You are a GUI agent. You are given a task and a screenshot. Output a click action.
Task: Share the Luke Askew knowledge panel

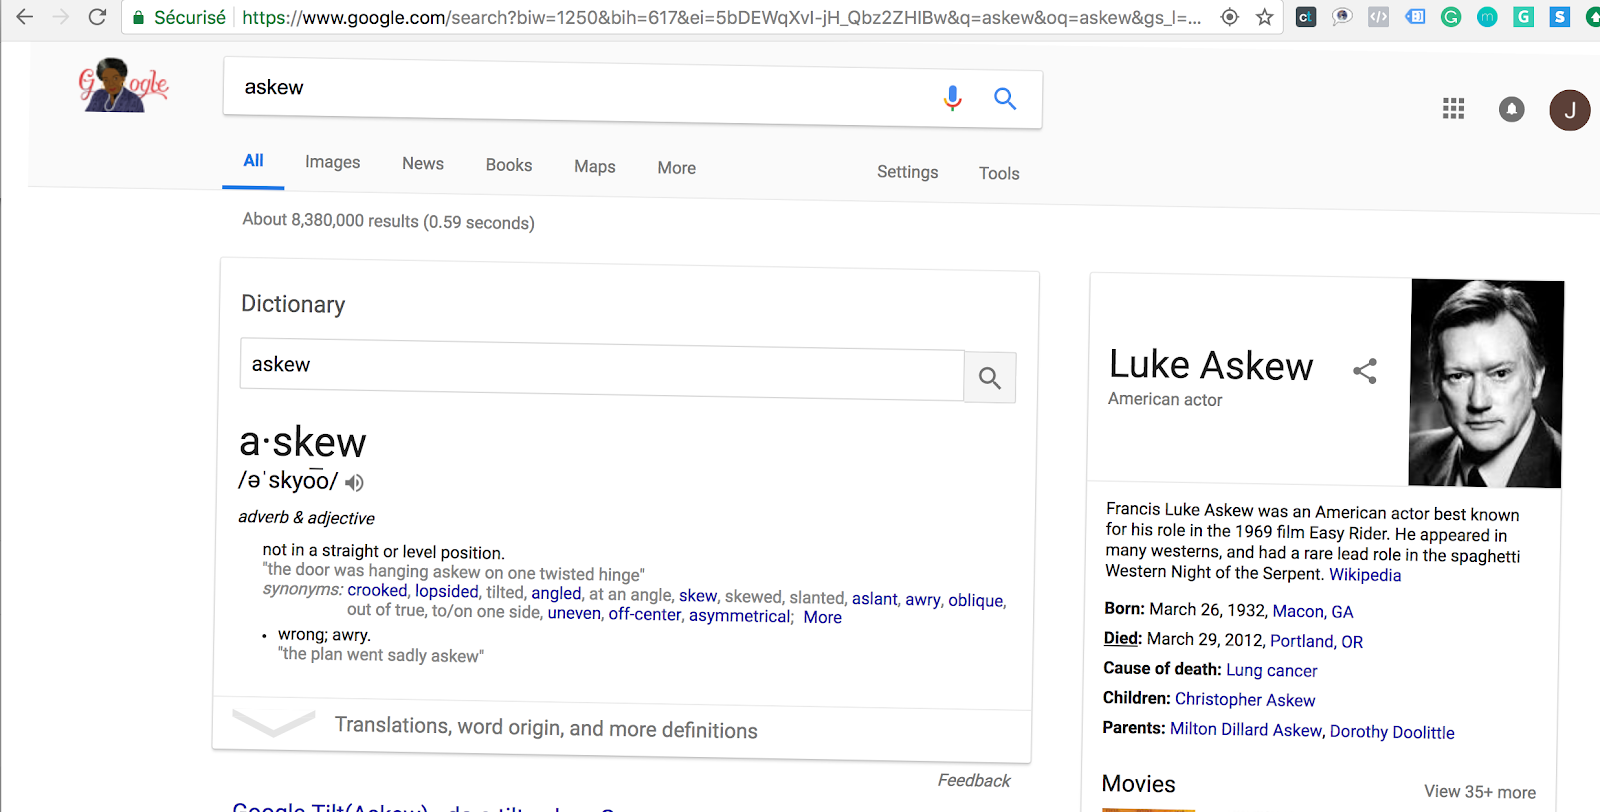(1365, 371)
